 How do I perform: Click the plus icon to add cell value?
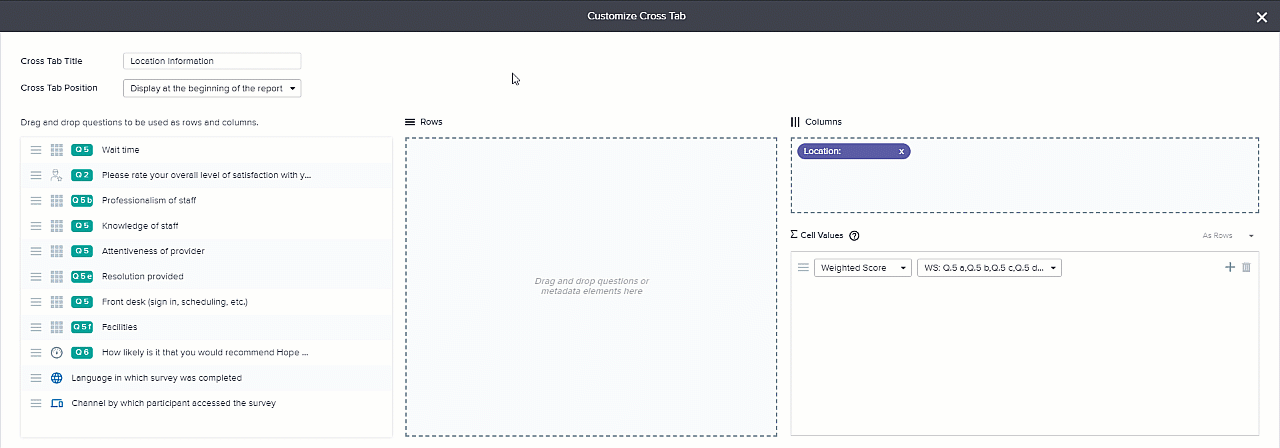1230,268
